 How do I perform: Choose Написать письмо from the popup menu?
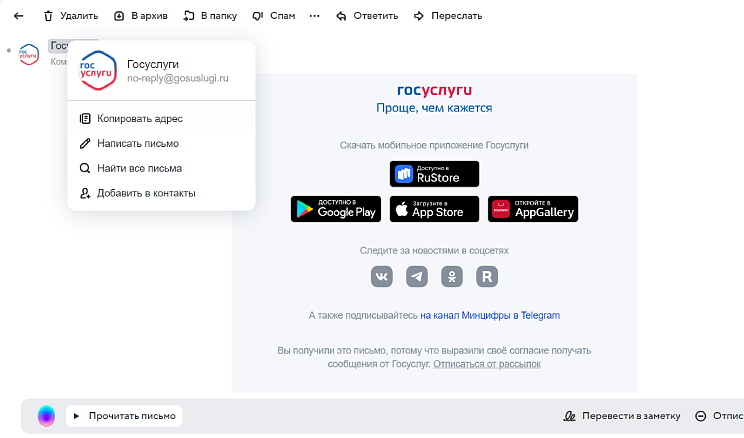pyautogui.click(x=161, y=143)
